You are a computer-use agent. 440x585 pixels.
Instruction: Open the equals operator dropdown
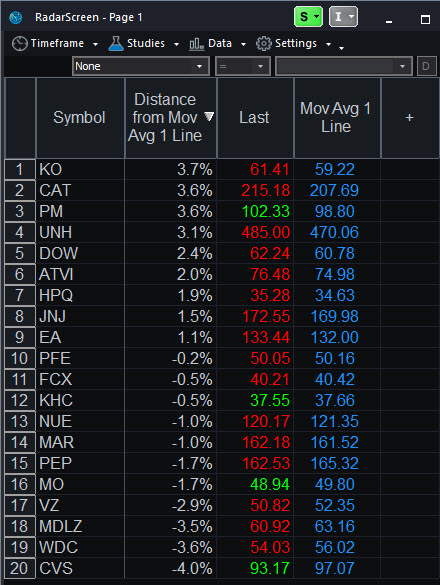(x=243, y=66)
